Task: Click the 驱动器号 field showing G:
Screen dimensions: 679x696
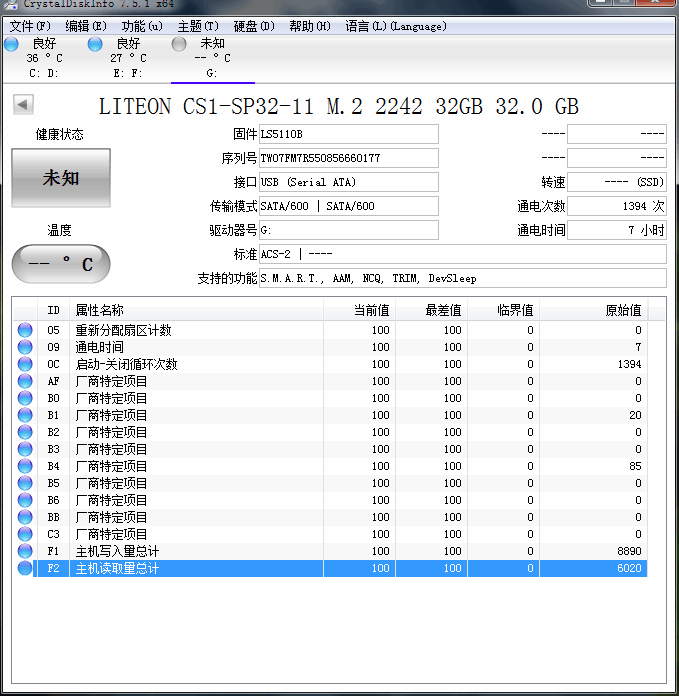Action: [x=349, y=230]
